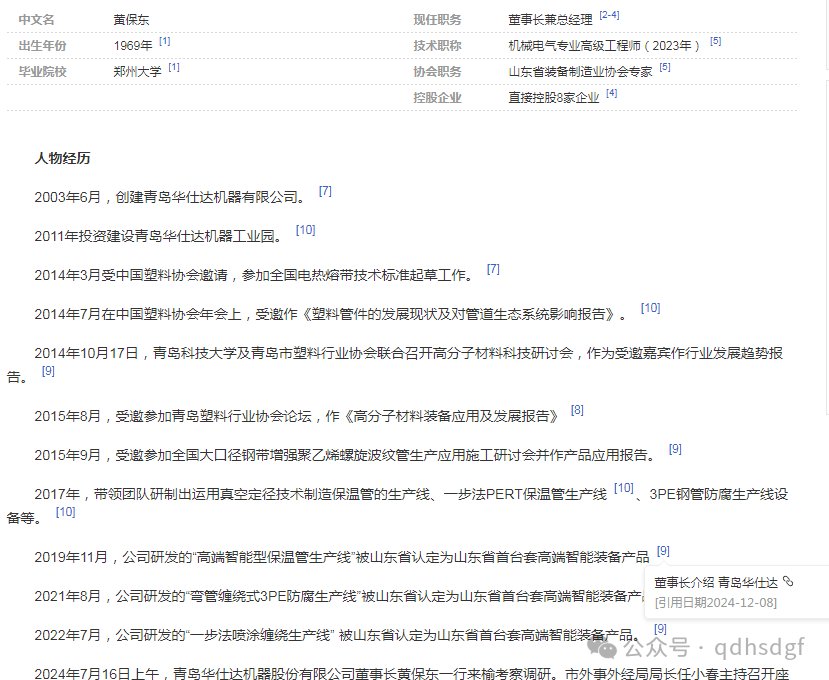Click the 协会职务 field label
The image size is (829, 680).
point(437,72)
